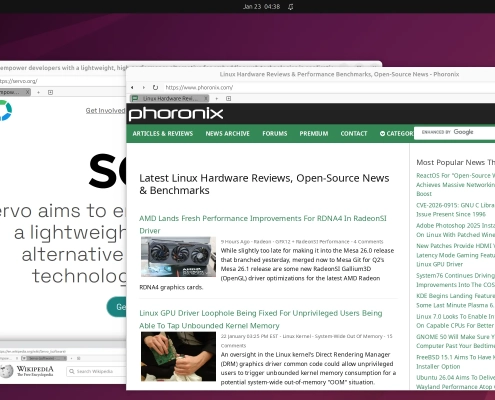Open the Contact page
The width and height of the screenshot is (495, 400).
pyautogui.click(x=354, y=133)
